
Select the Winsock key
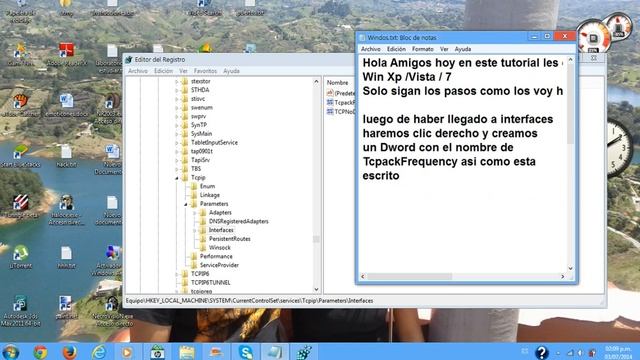[x=220, y=248]
